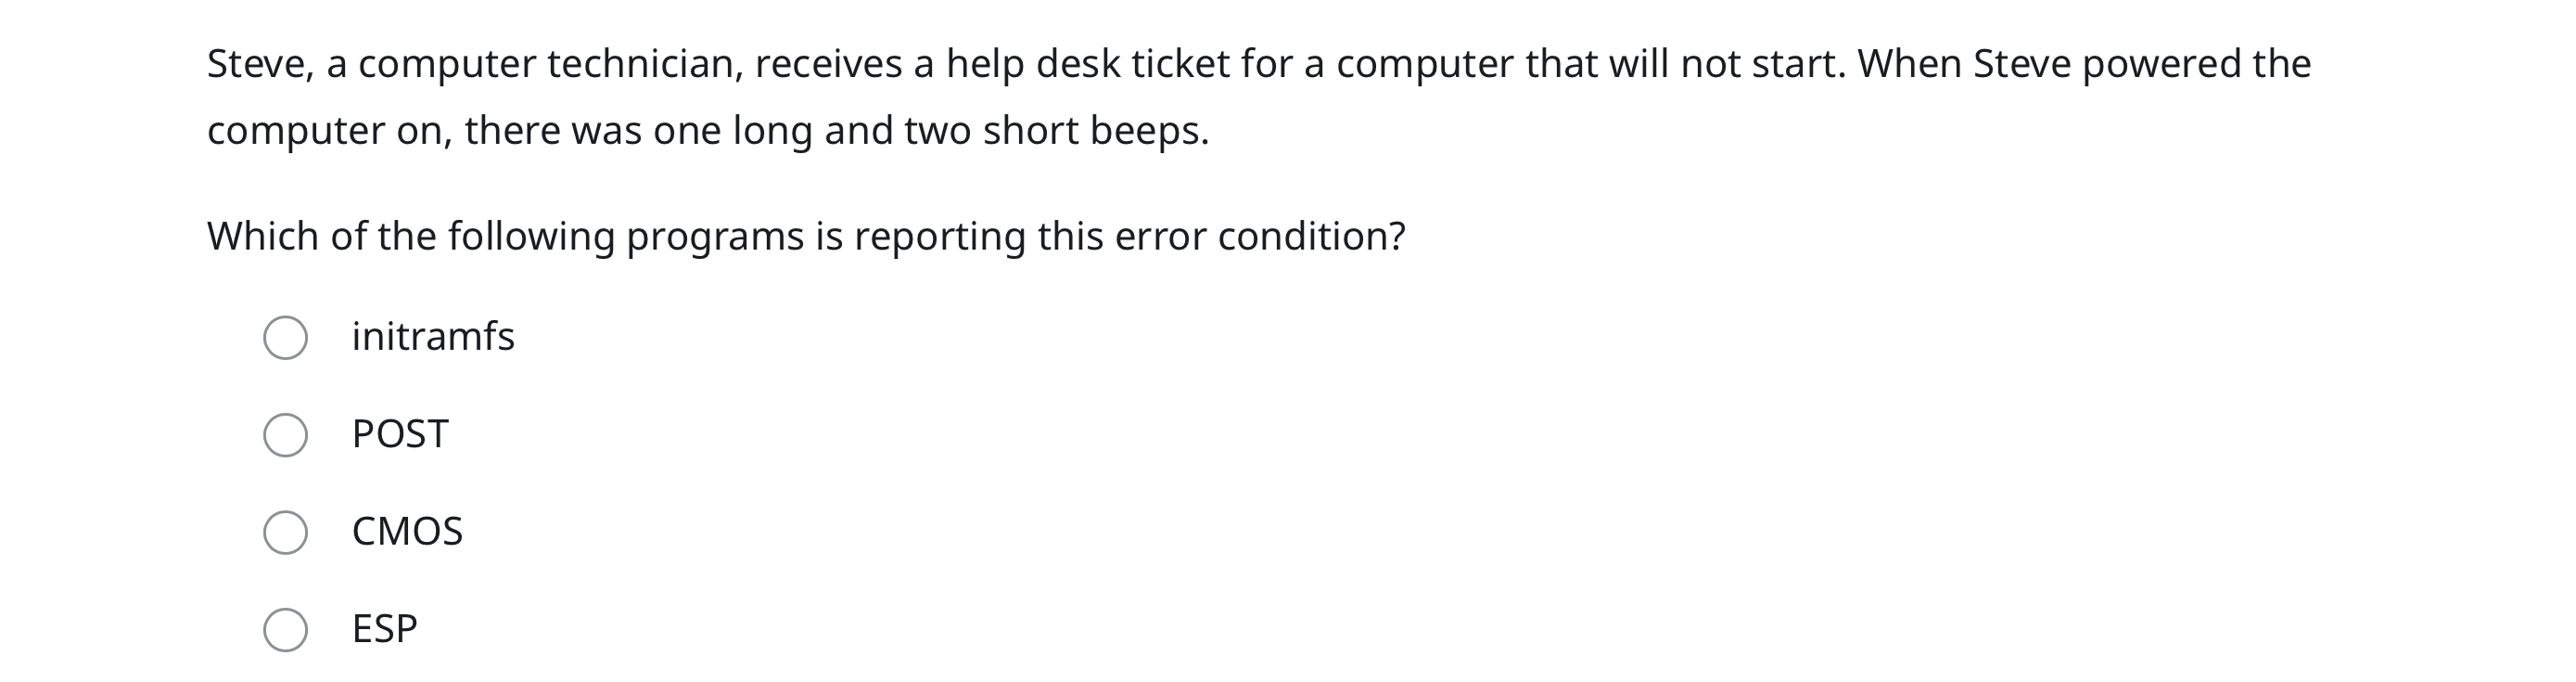Select the first answer option circle

[x=287, y=338]
